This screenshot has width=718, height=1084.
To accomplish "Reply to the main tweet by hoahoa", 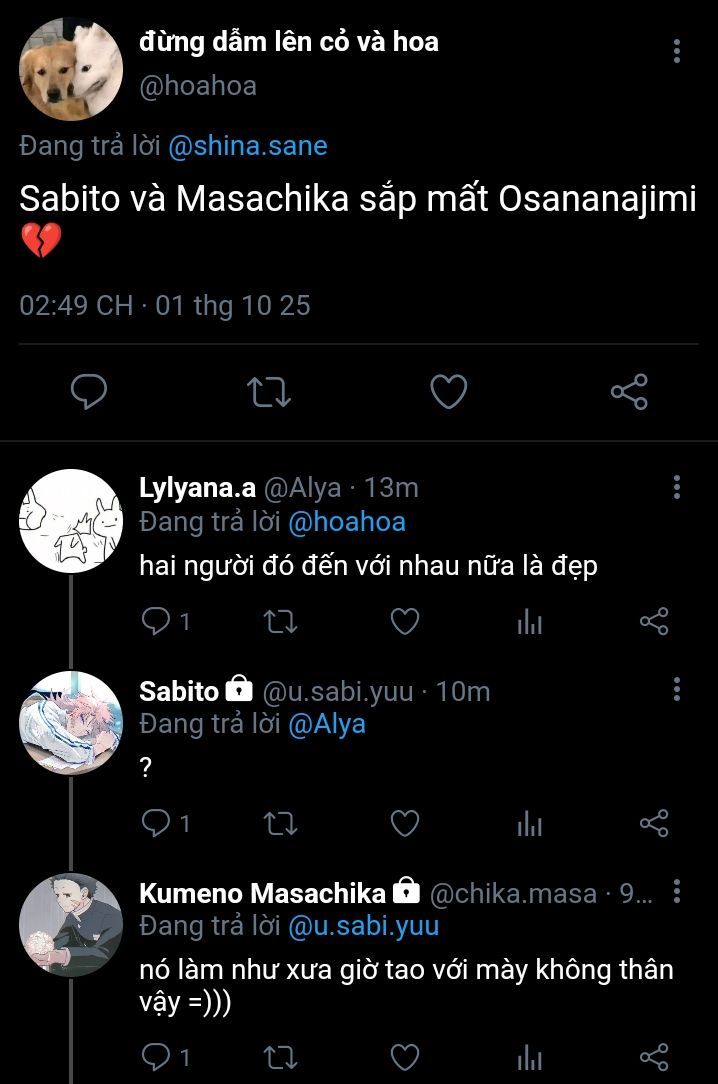I will [89, 391].
